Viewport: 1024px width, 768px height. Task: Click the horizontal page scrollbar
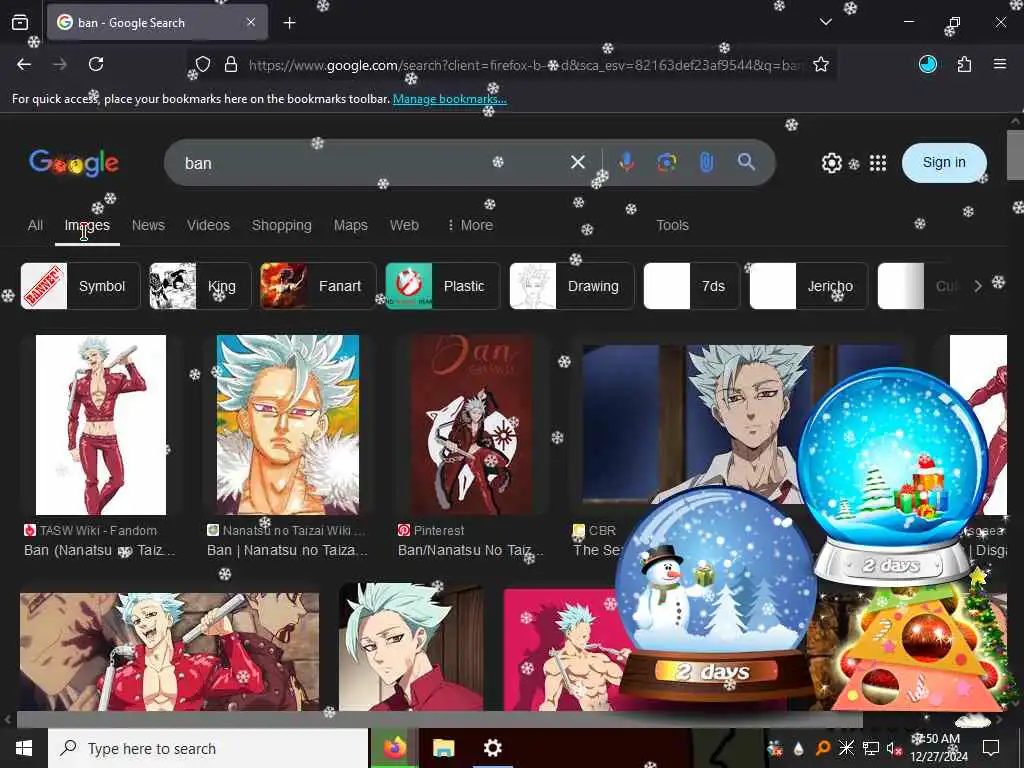pyautogui.click(x=440, y=720)
